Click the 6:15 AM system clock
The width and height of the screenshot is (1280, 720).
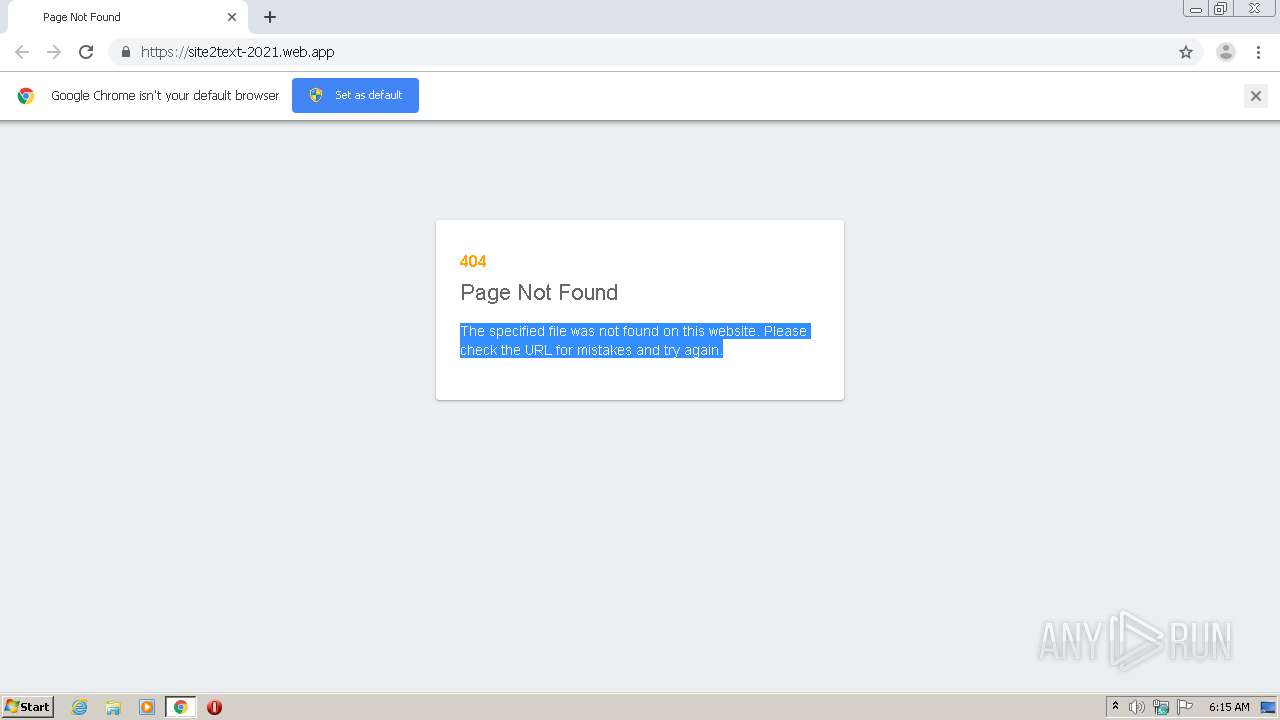click(1229, 707)
